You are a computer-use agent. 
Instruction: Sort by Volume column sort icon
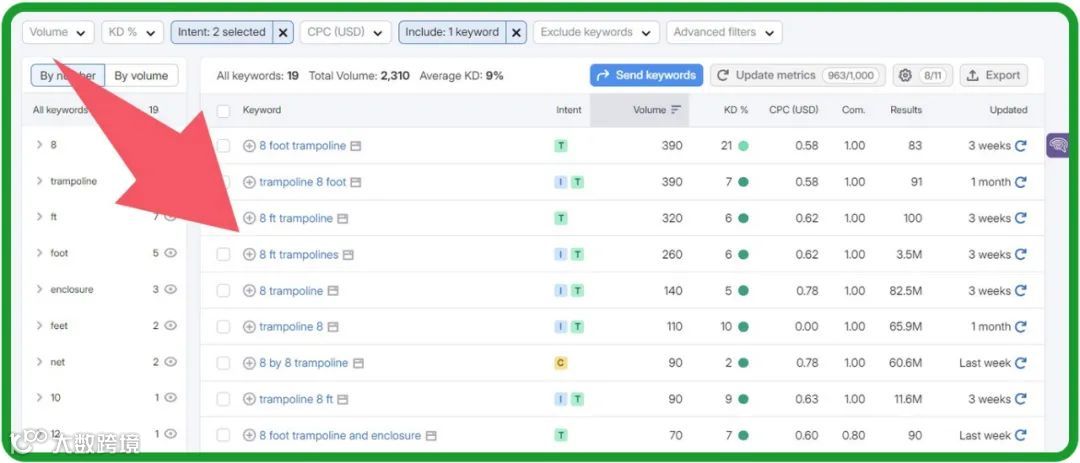tap(676, 110)
